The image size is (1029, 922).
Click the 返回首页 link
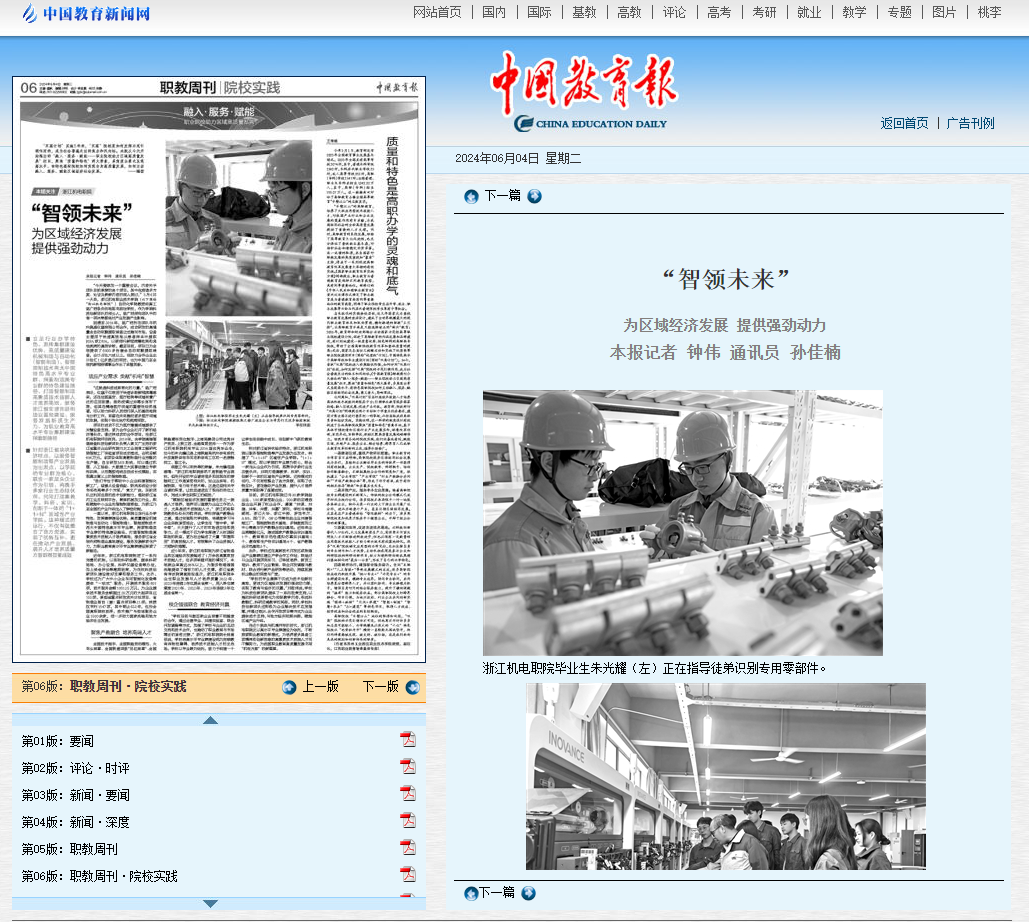tap(904, 123)
